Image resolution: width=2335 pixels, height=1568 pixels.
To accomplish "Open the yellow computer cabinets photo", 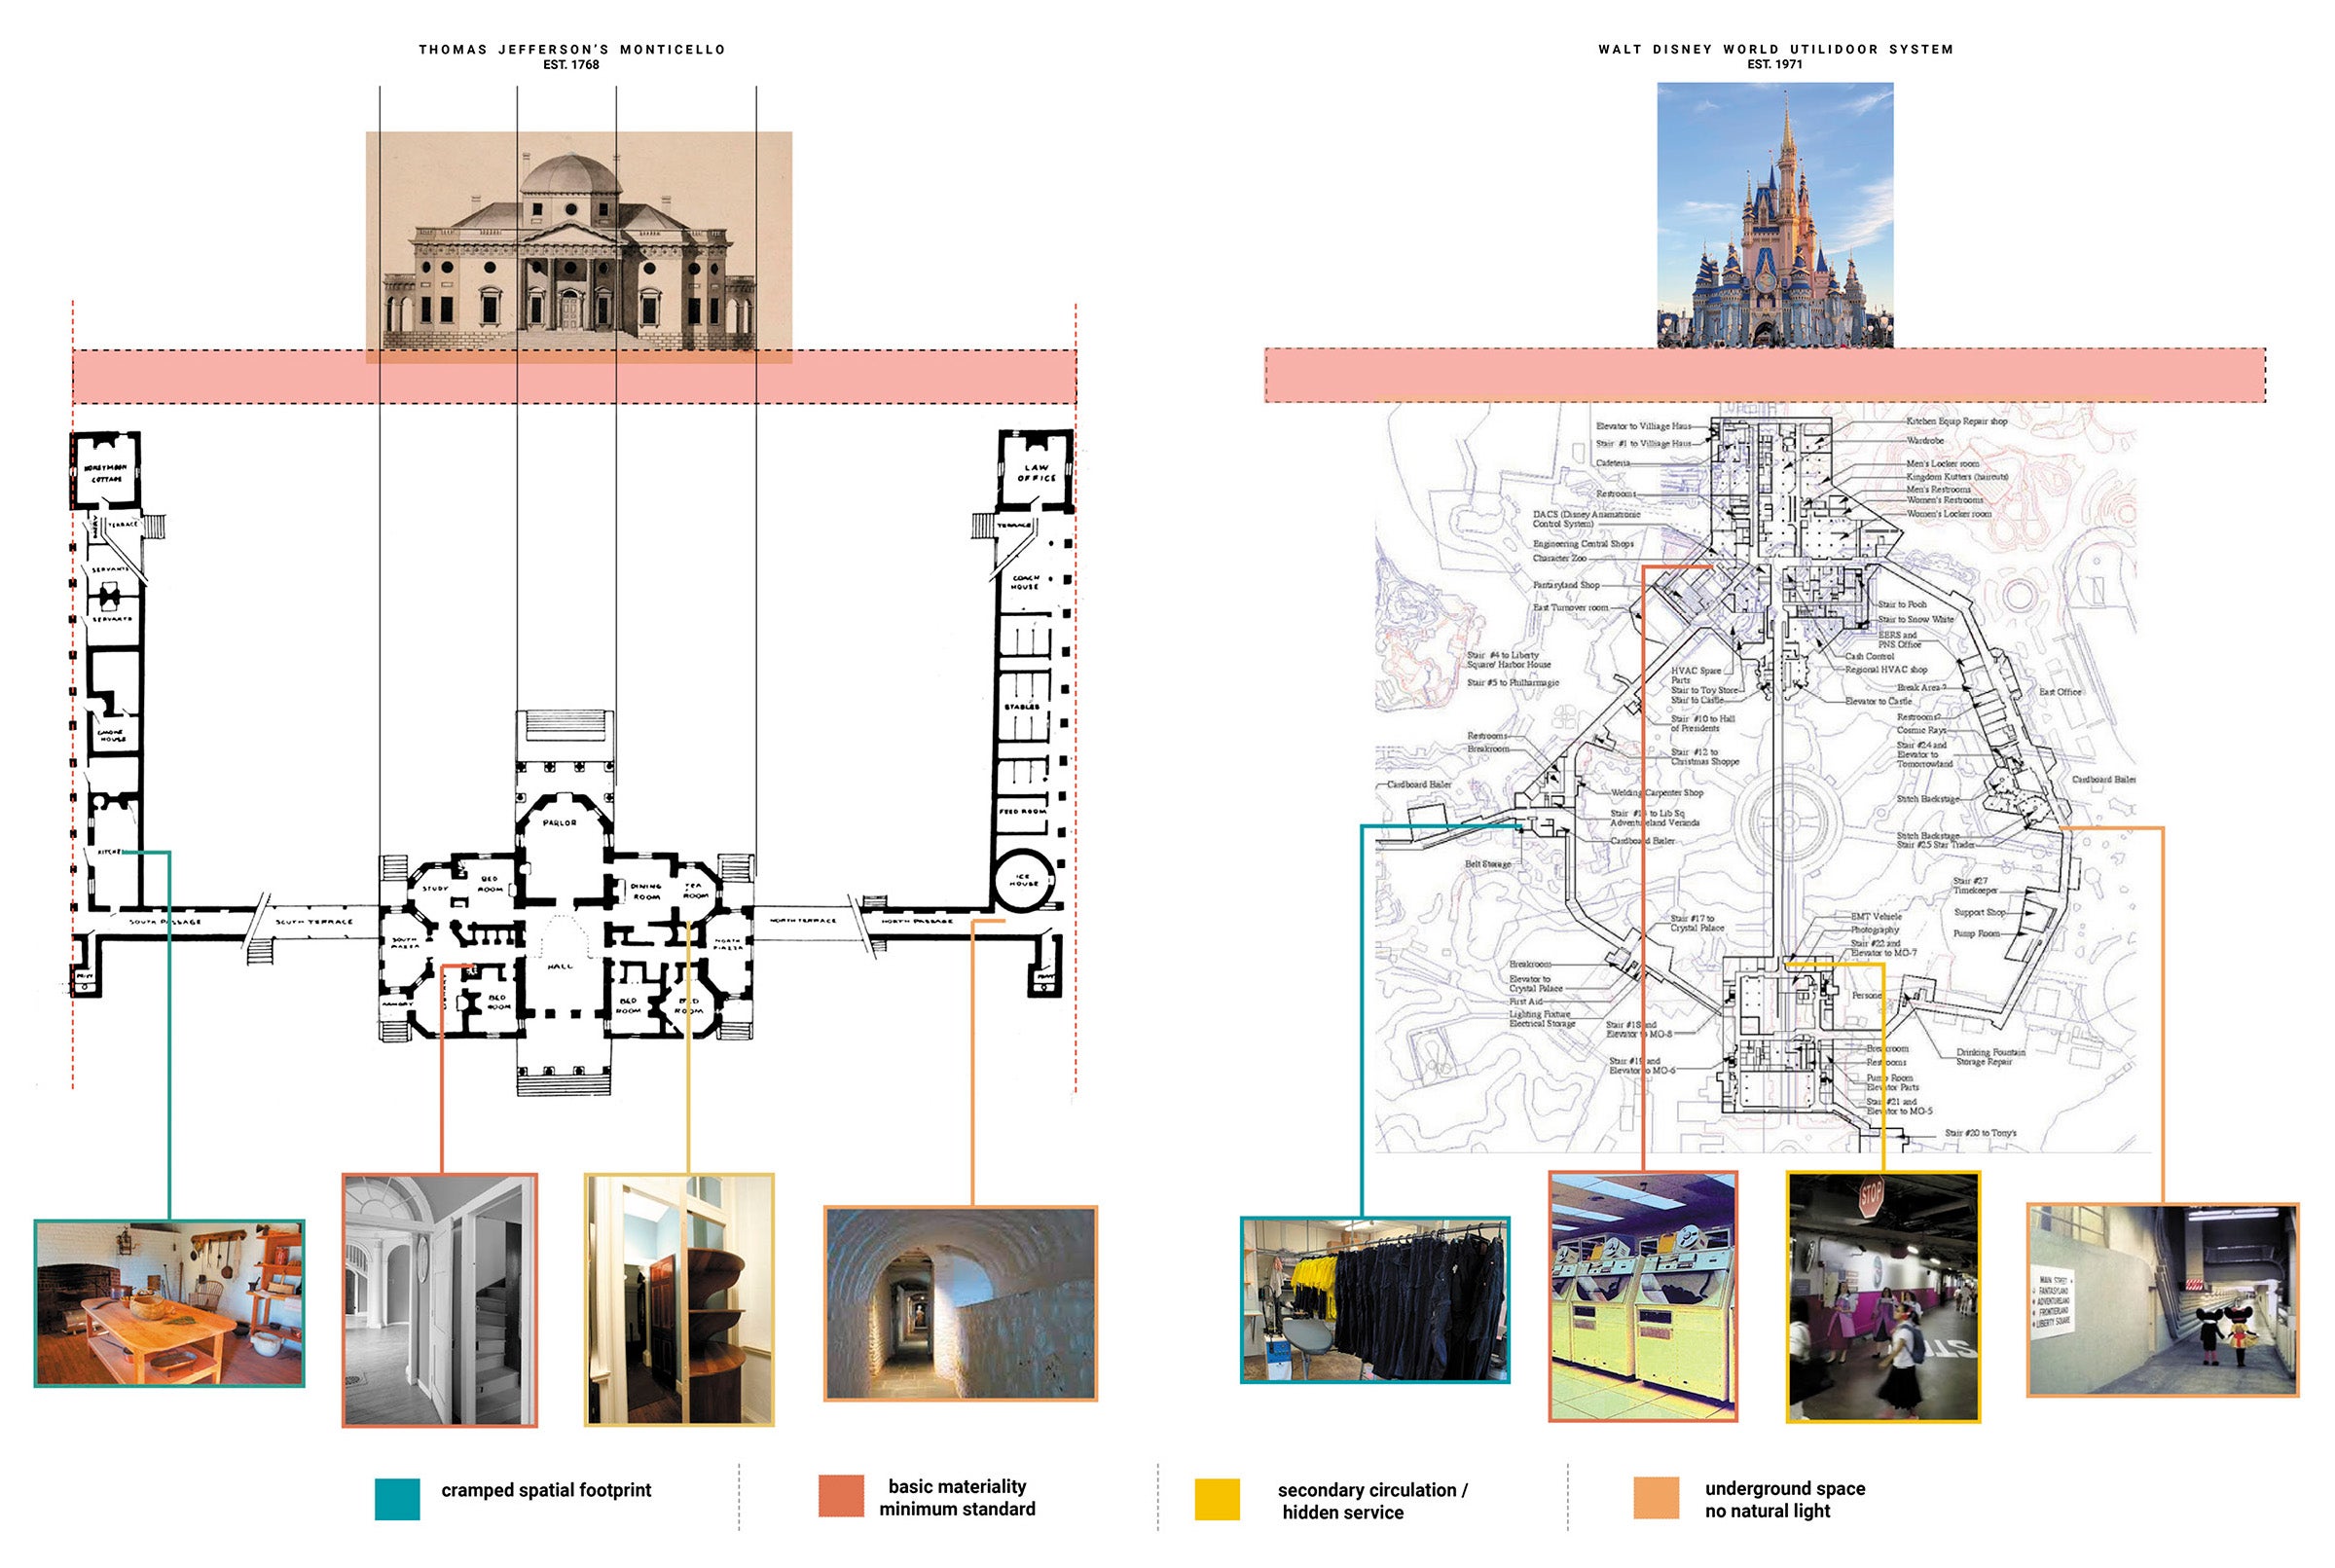I will click(x=1643, y=1296).
